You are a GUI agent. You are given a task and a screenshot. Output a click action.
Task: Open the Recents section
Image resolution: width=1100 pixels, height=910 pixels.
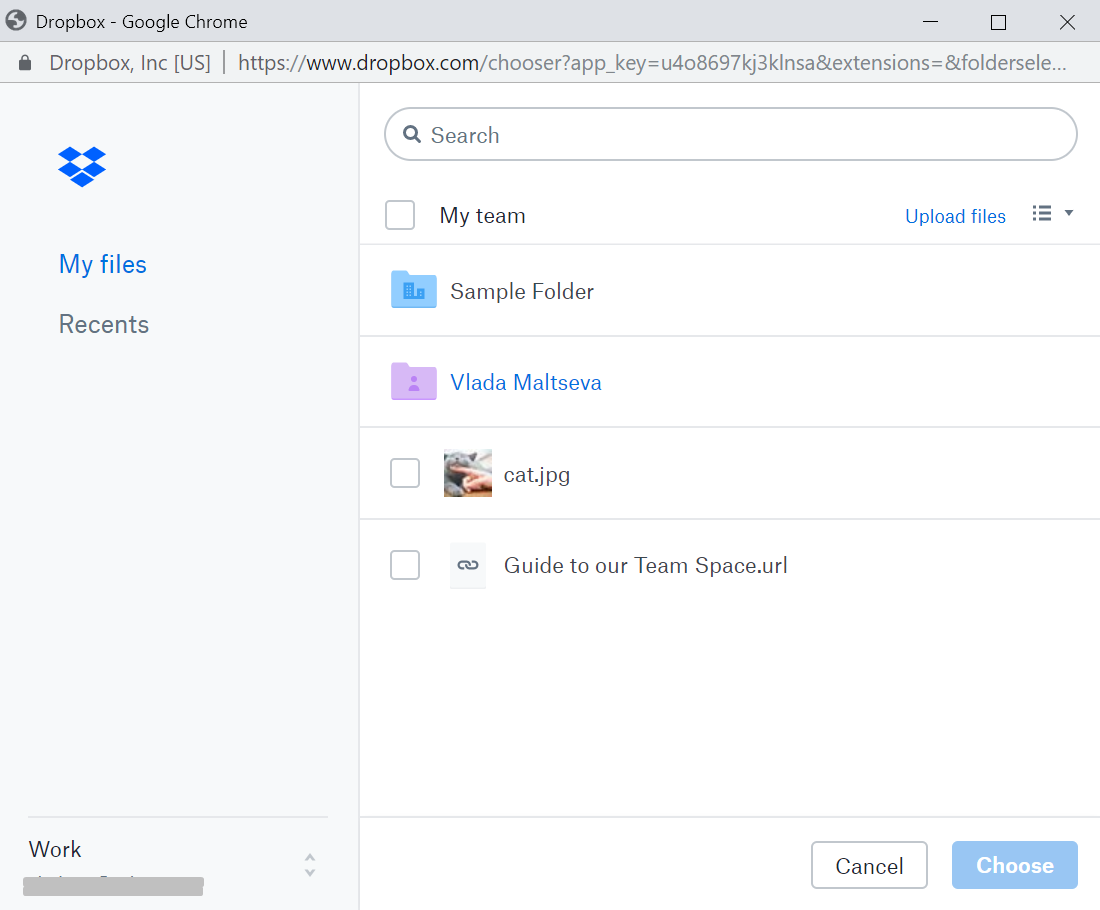click(x=104, y=324)
